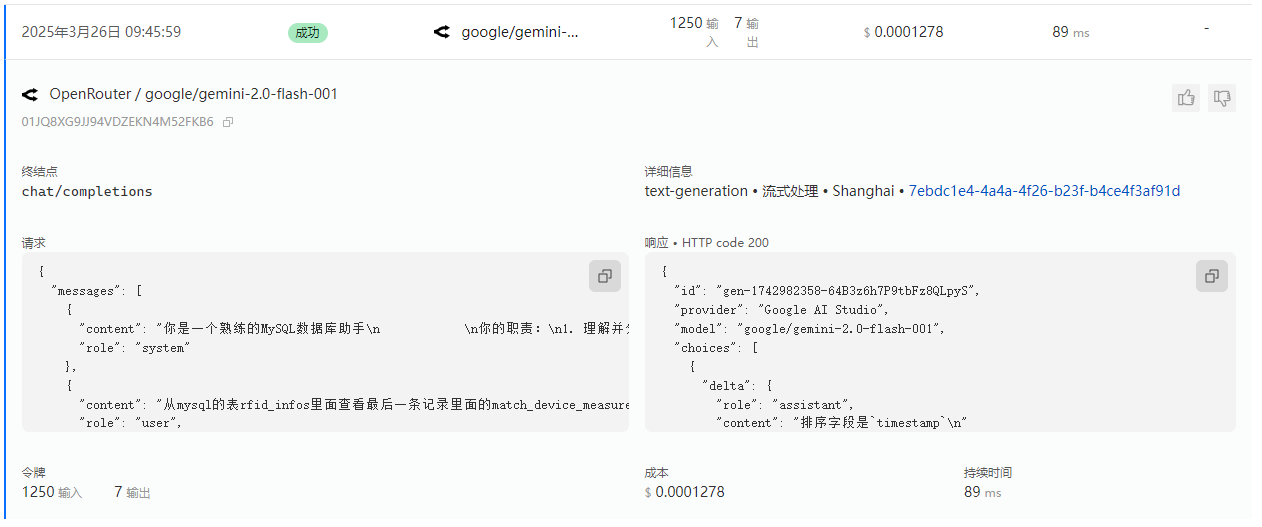Copy the response JSON body
The height and width of the screenshot is (527, 1262).
(1212, 276)
